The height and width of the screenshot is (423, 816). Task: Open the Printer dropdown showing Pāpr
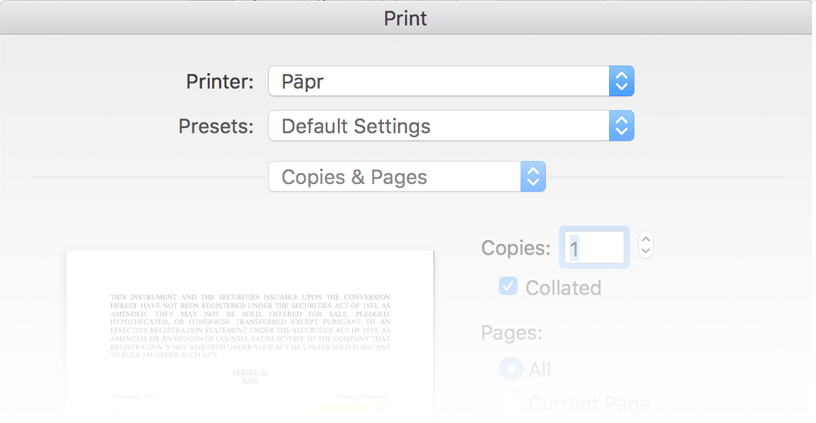(x=451, y=81)
